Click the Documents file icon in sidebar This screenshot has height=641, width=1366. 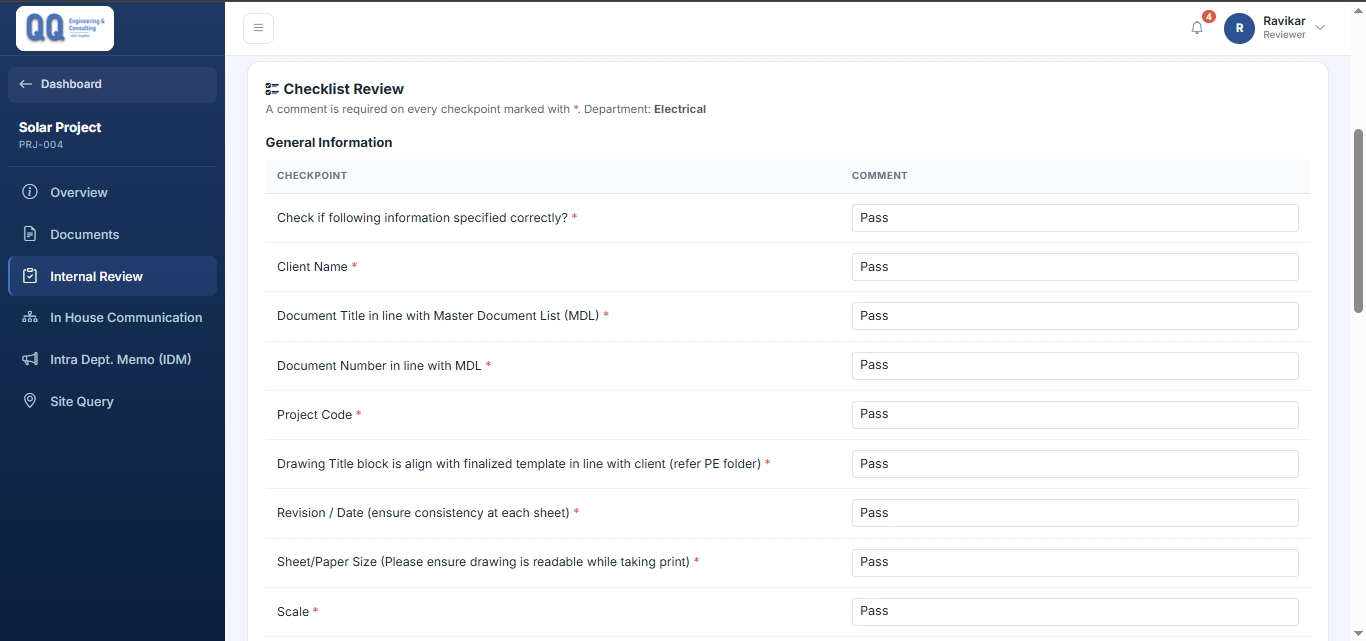tap(30, 234)
